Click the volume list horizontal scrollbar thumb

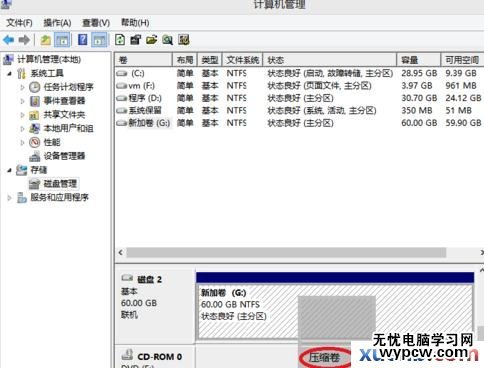coord(286,253)
